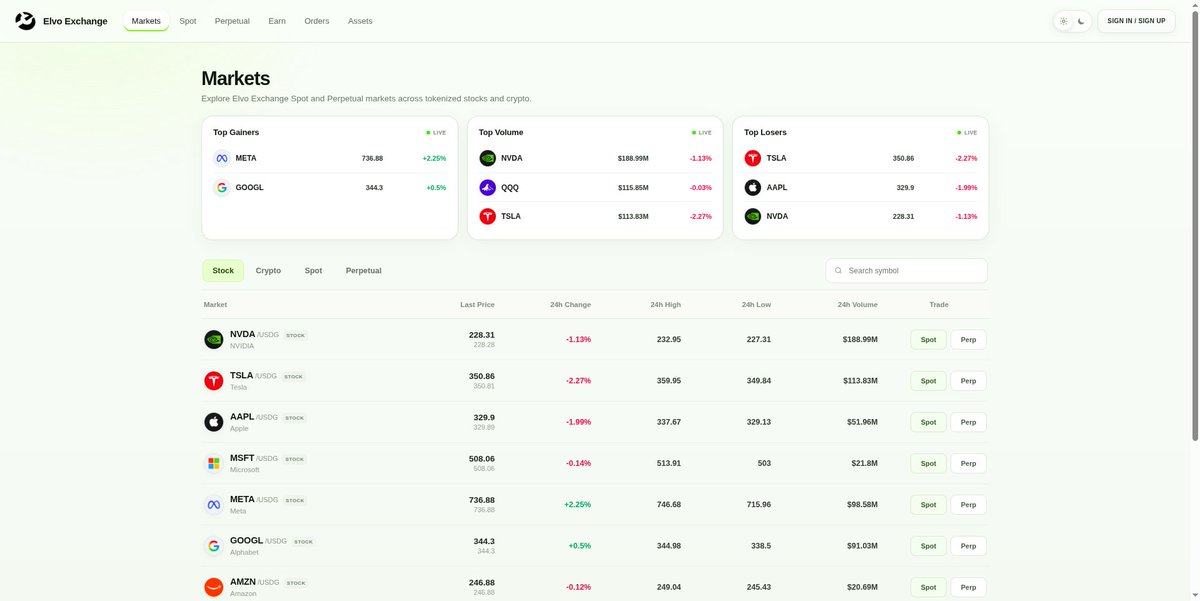Click Spot button for MSFT row
Screen dimensions: 1200x601
point(928,463)
